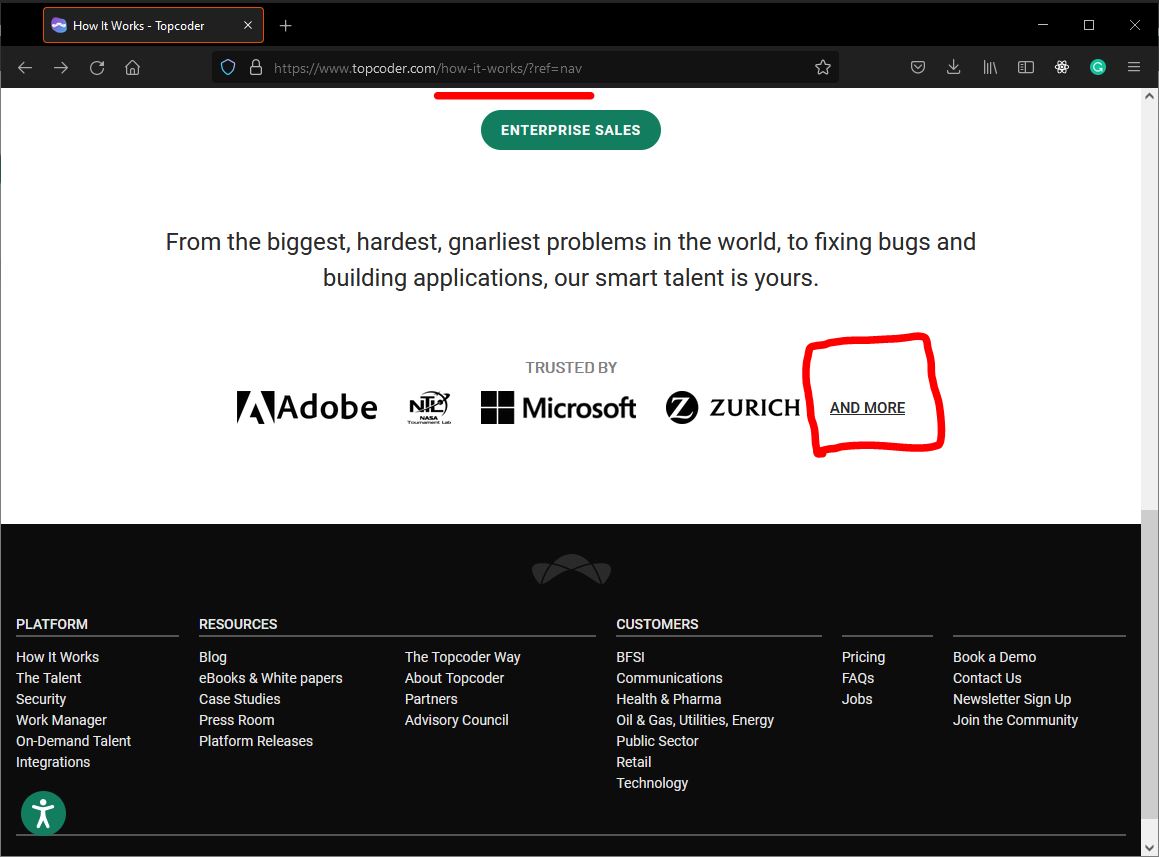The height and width of the screenshot is (857, 1159).
Task: Open Health & Pharma link
Action: [x=669, y=699]
